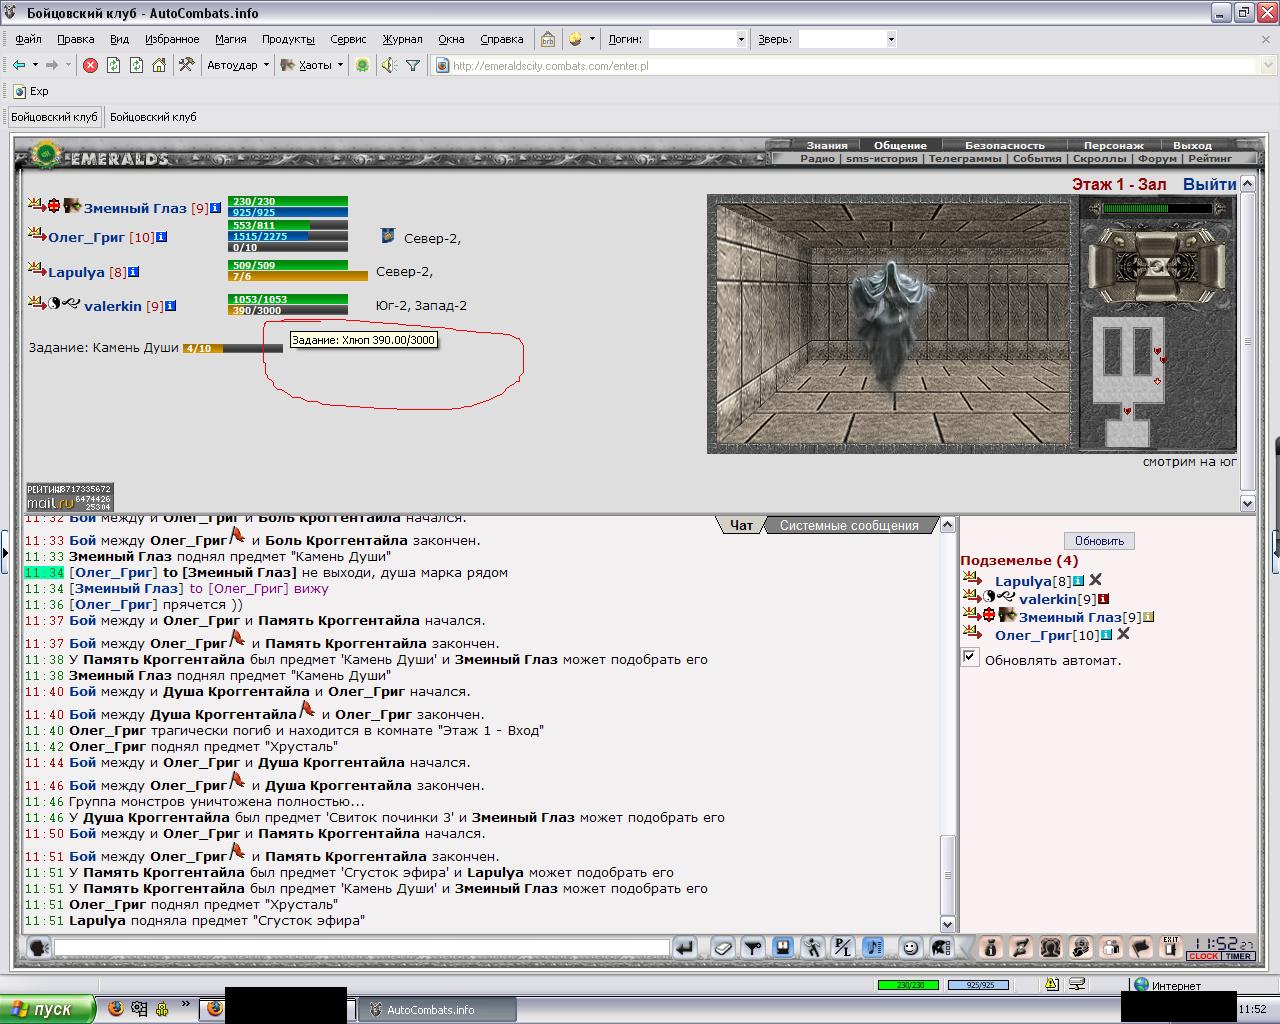Click the smiley face emoticon button
1280x1024 pixels.
point(910,947)
